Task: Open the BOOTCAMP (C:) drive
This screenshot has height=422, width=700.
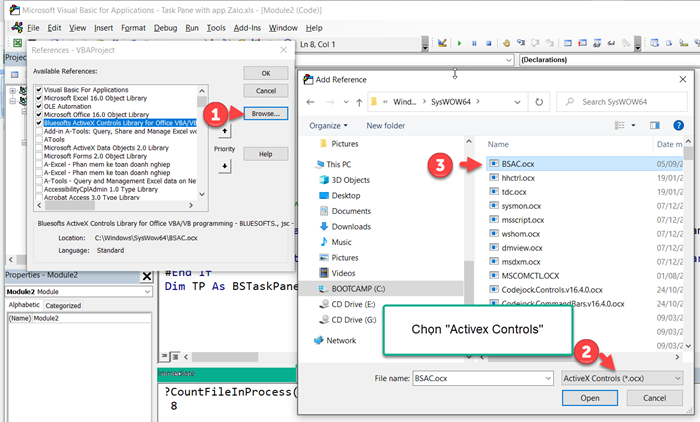Action: [x=358, y=288]
